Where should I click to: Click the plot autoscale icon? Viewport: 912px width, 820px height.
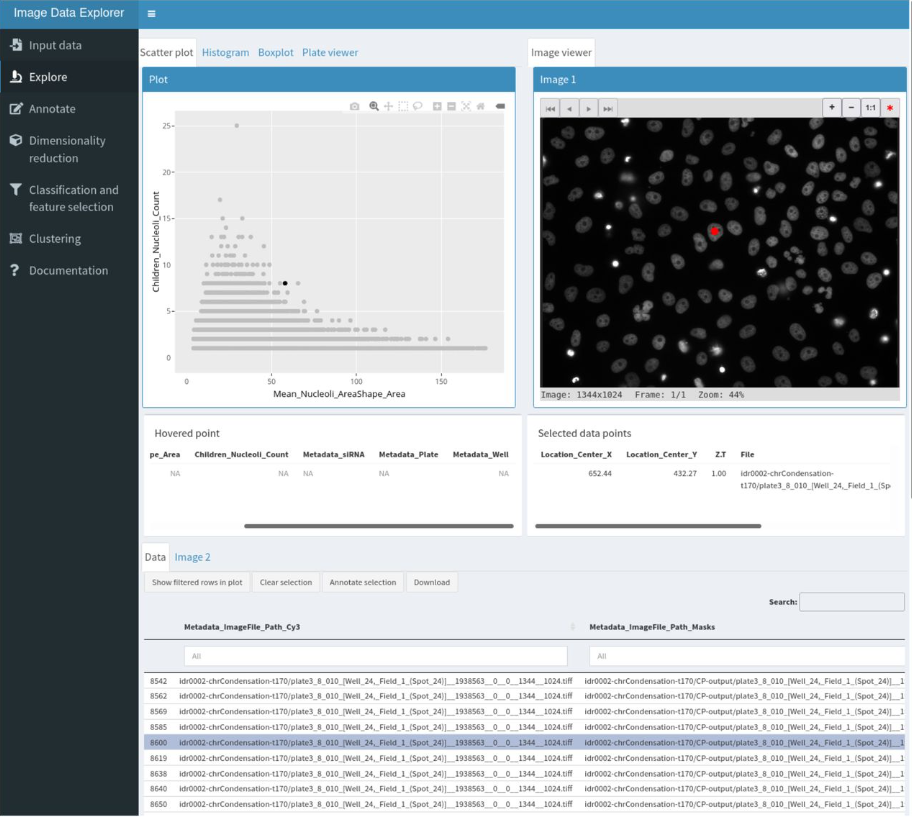point(466,106)
